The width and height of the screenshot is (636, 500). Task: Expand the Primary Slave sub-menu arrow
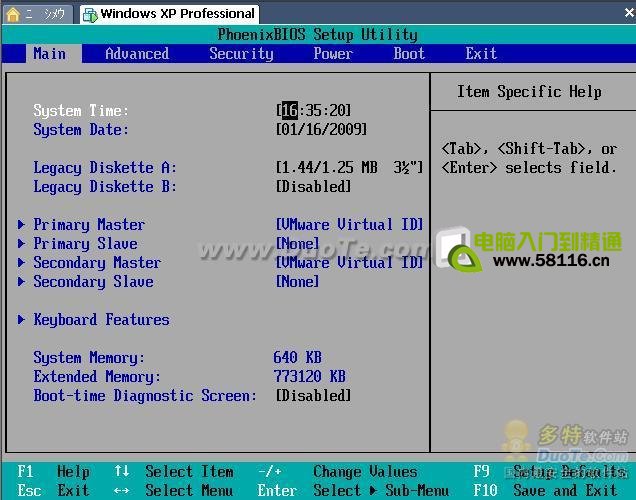[22, 244]
